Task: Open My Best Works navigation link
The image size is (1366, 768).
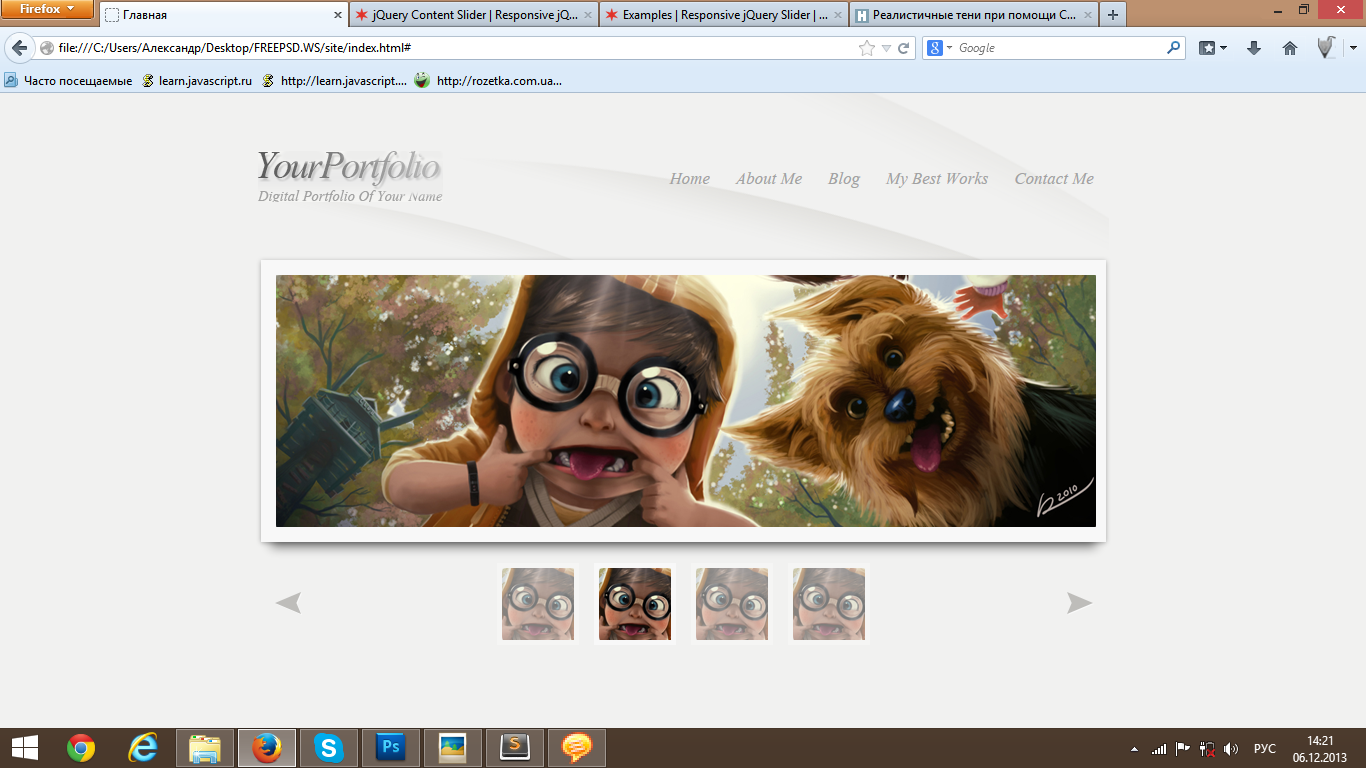Action: 937,179
